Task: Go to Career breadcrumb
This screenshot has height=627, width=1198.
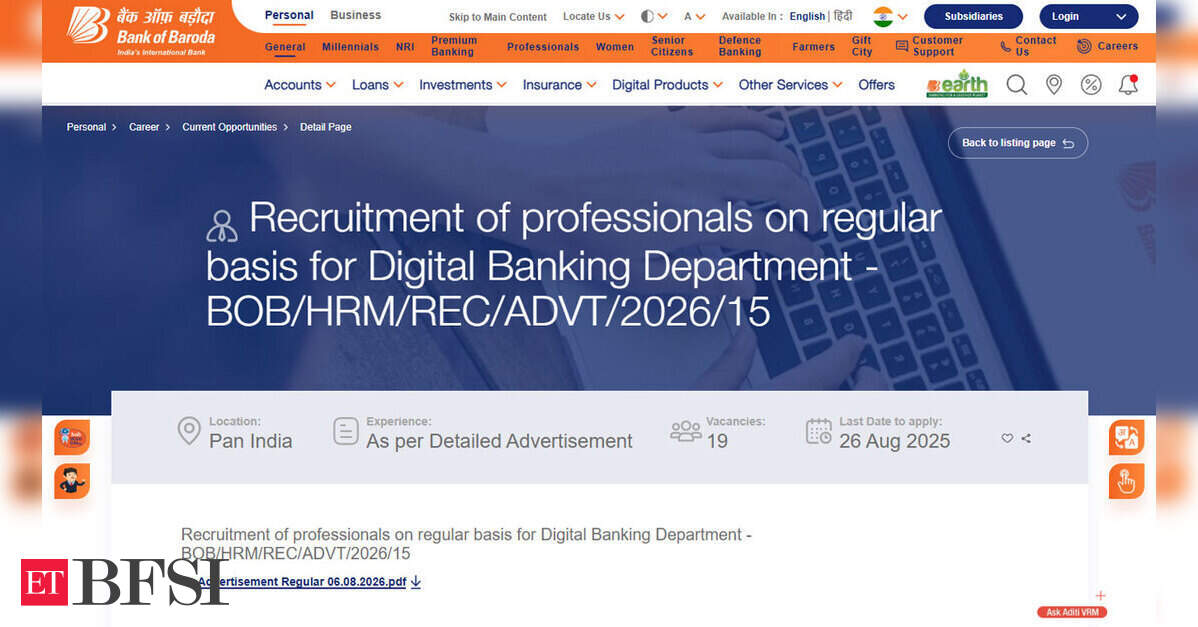Action: (x=144, y=127)
